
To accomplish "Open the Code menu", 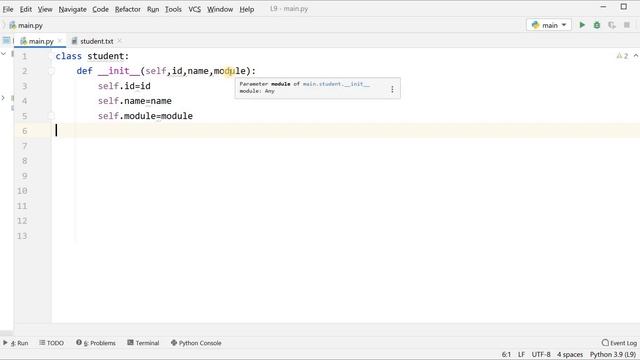I will tap(100, 9).
